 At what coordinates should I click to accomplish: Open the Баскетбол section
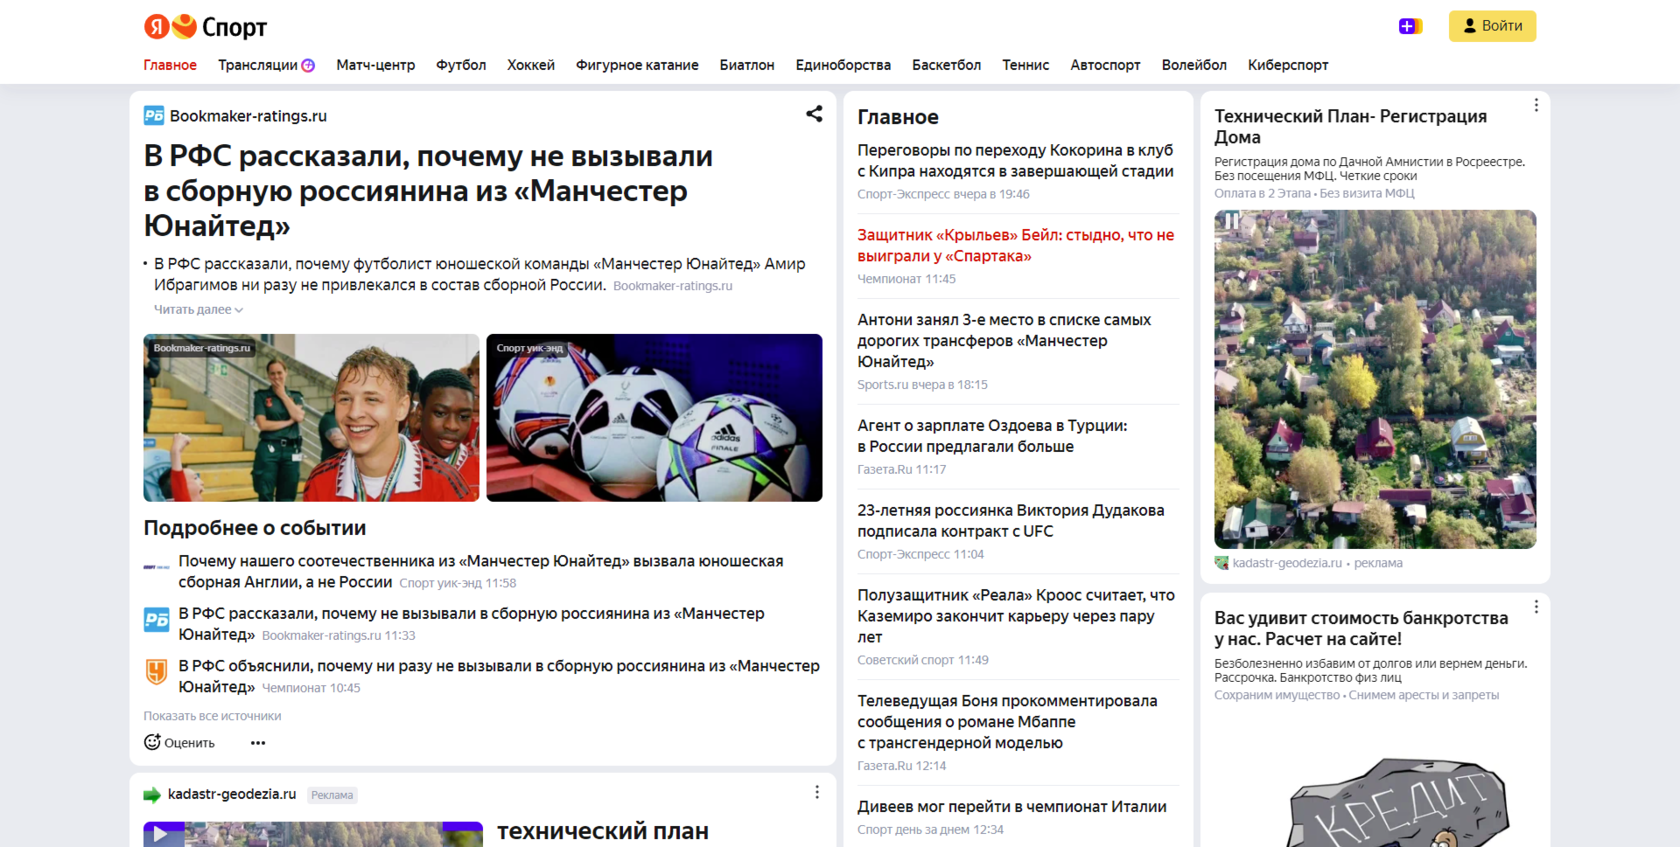(946, 65)
